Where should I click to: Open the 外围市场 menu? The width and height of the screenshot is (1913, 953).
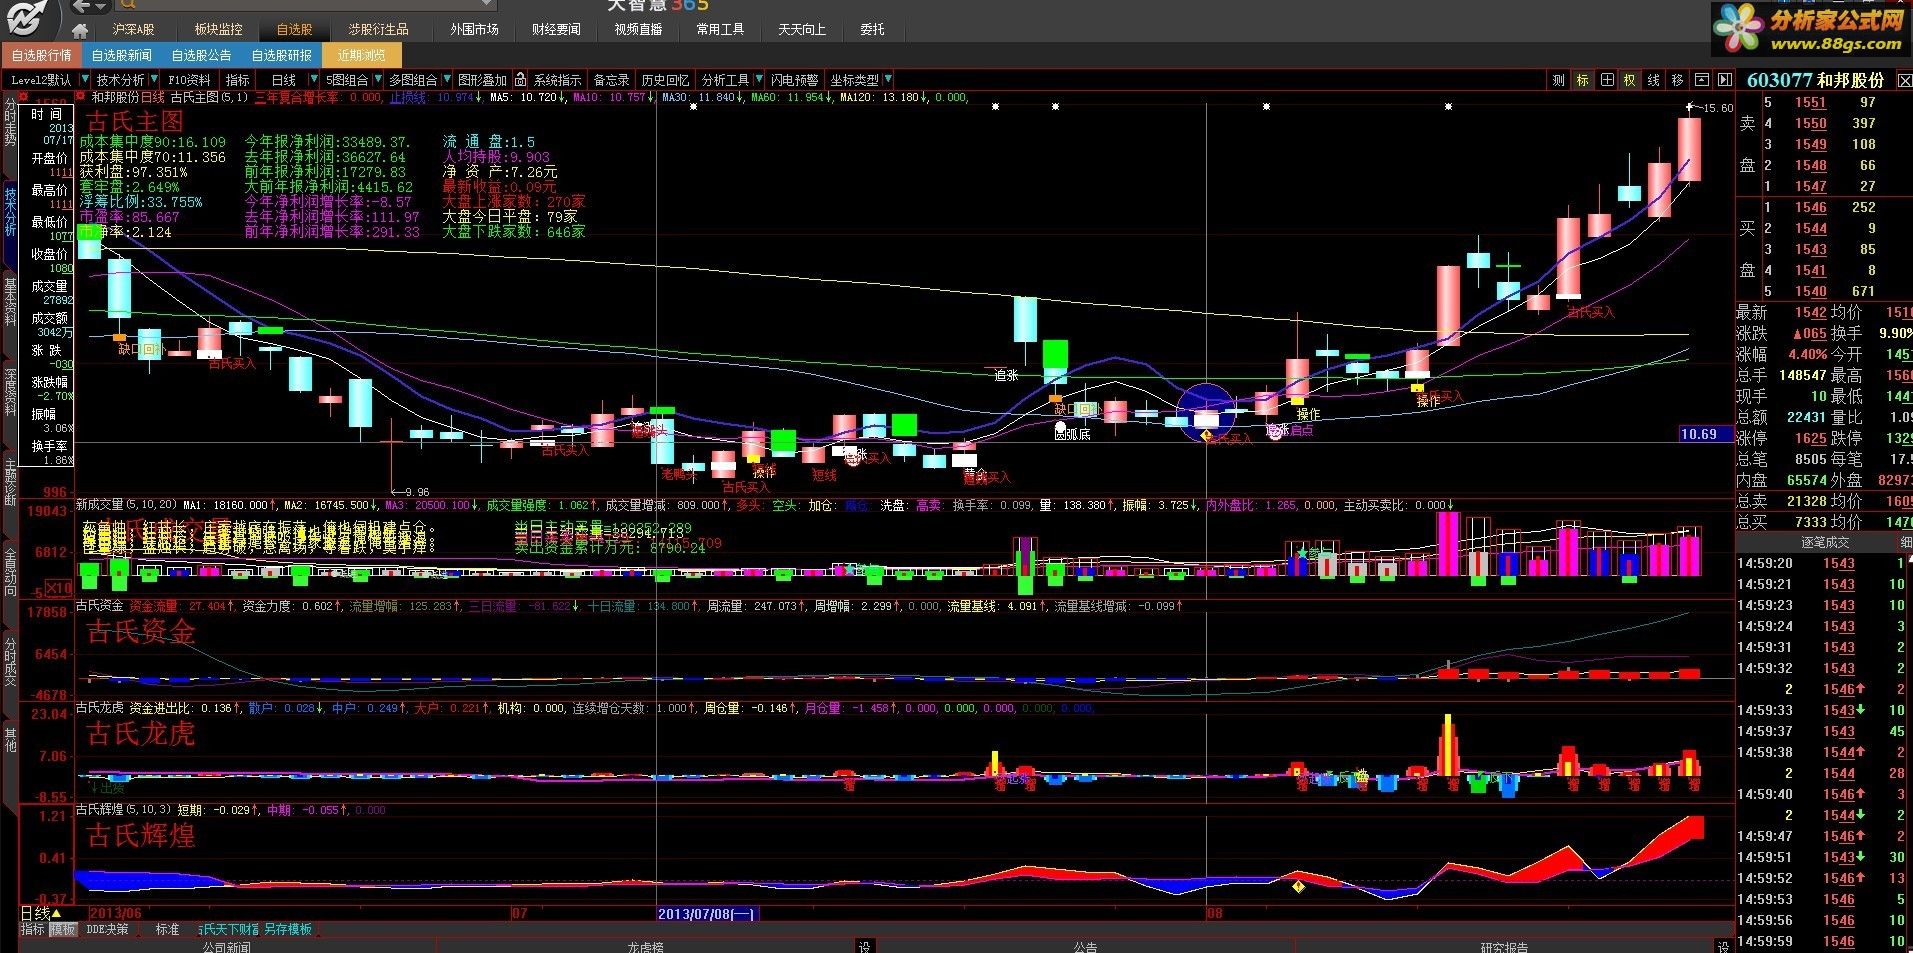click(474, 30)
